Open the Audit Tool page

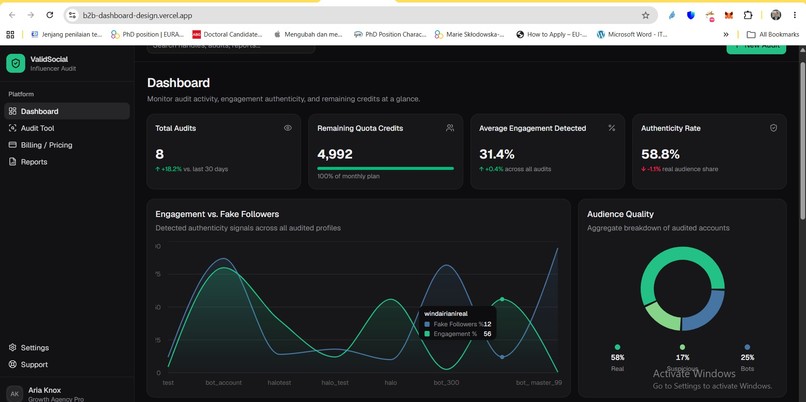(67, 128)
